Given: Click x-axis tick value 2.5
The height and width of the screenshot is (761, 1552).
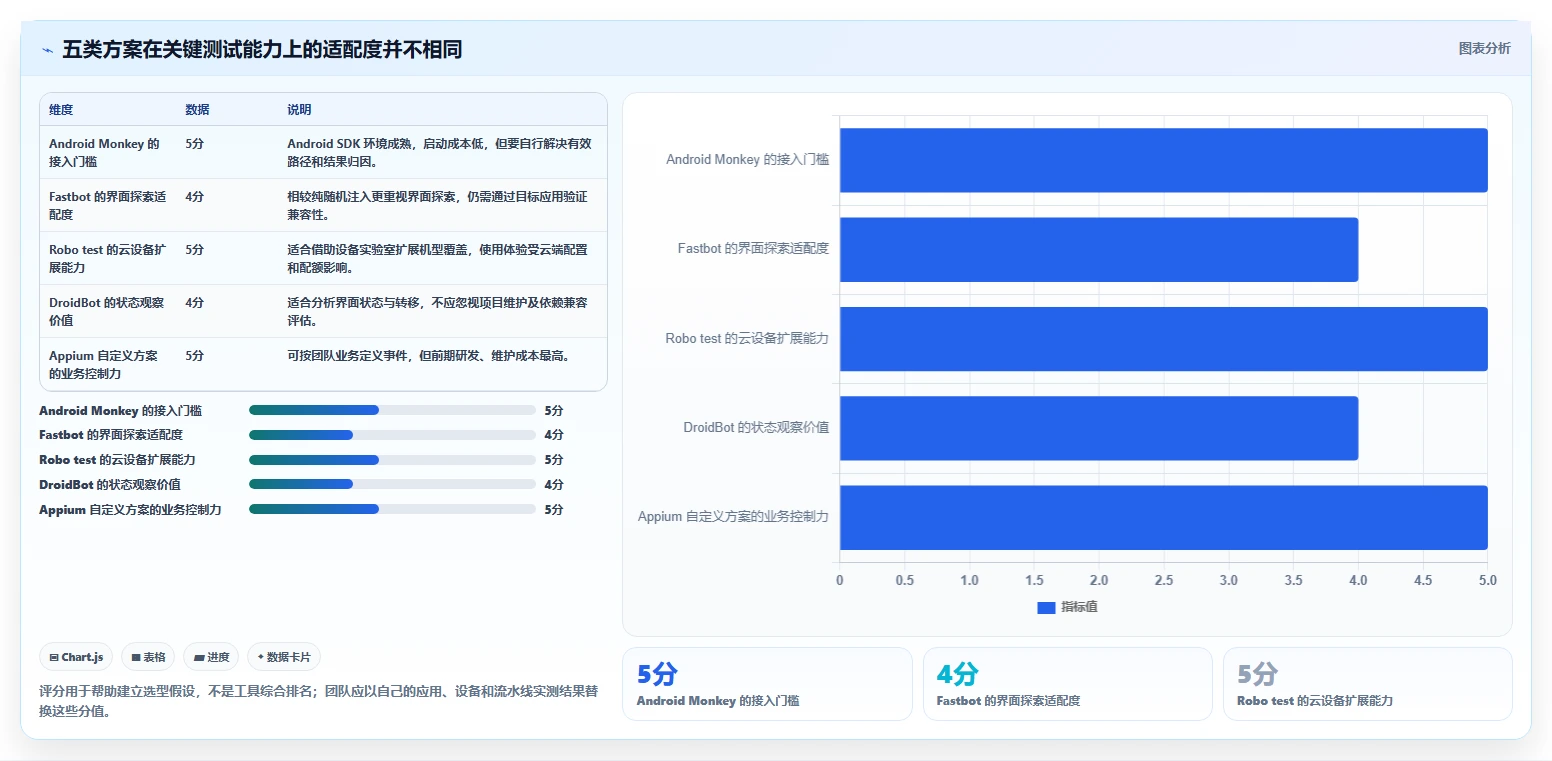Looking at the screenshot, I should (x=1164, y=580).
